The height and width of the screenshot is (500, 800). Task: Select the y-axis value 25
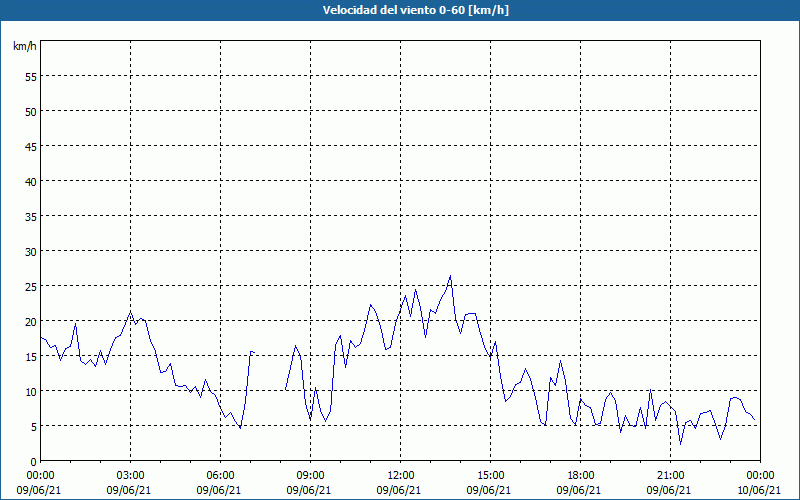pos(31,286)
